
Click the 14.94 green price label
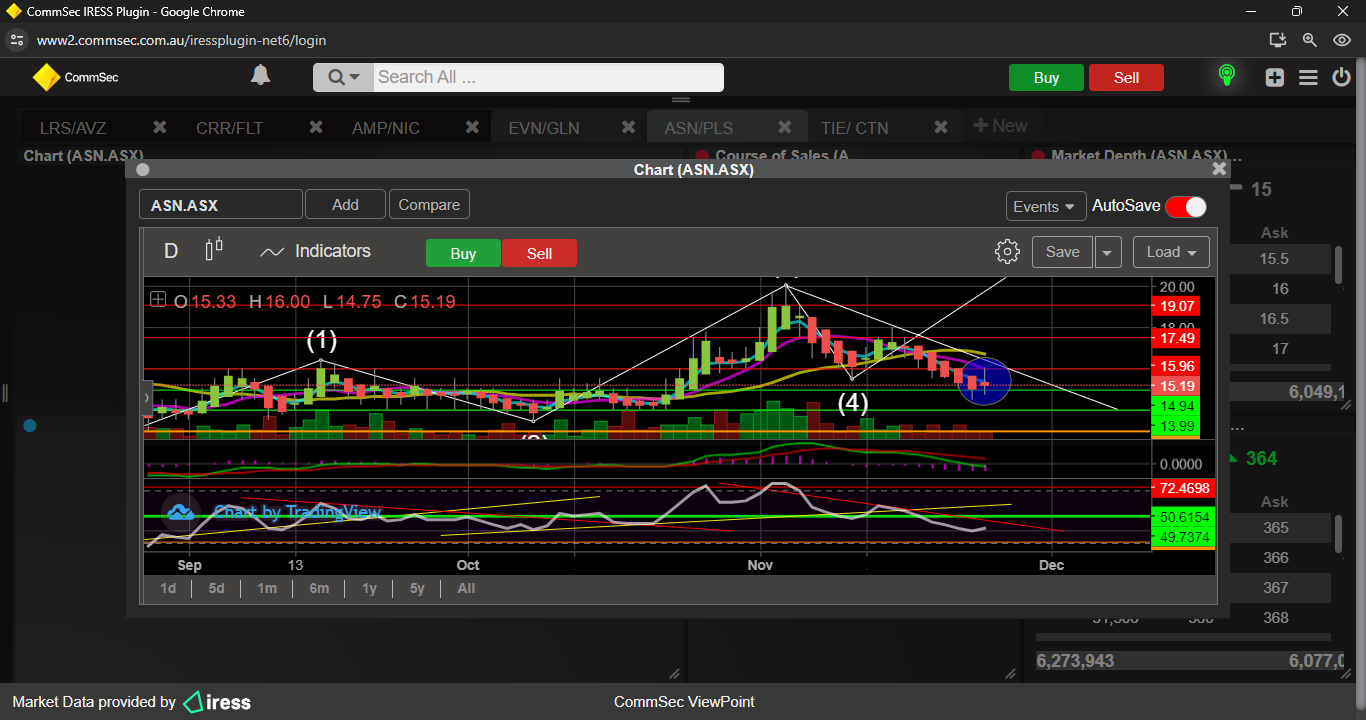[x=1176, y=406]
